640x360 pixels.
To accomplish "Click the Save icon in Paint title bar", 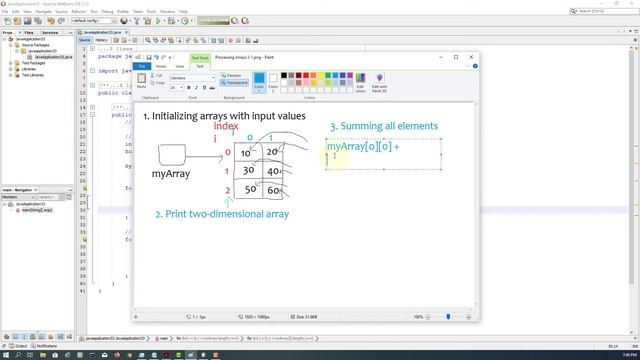I will pyautogui.click(x=149, y=57).
